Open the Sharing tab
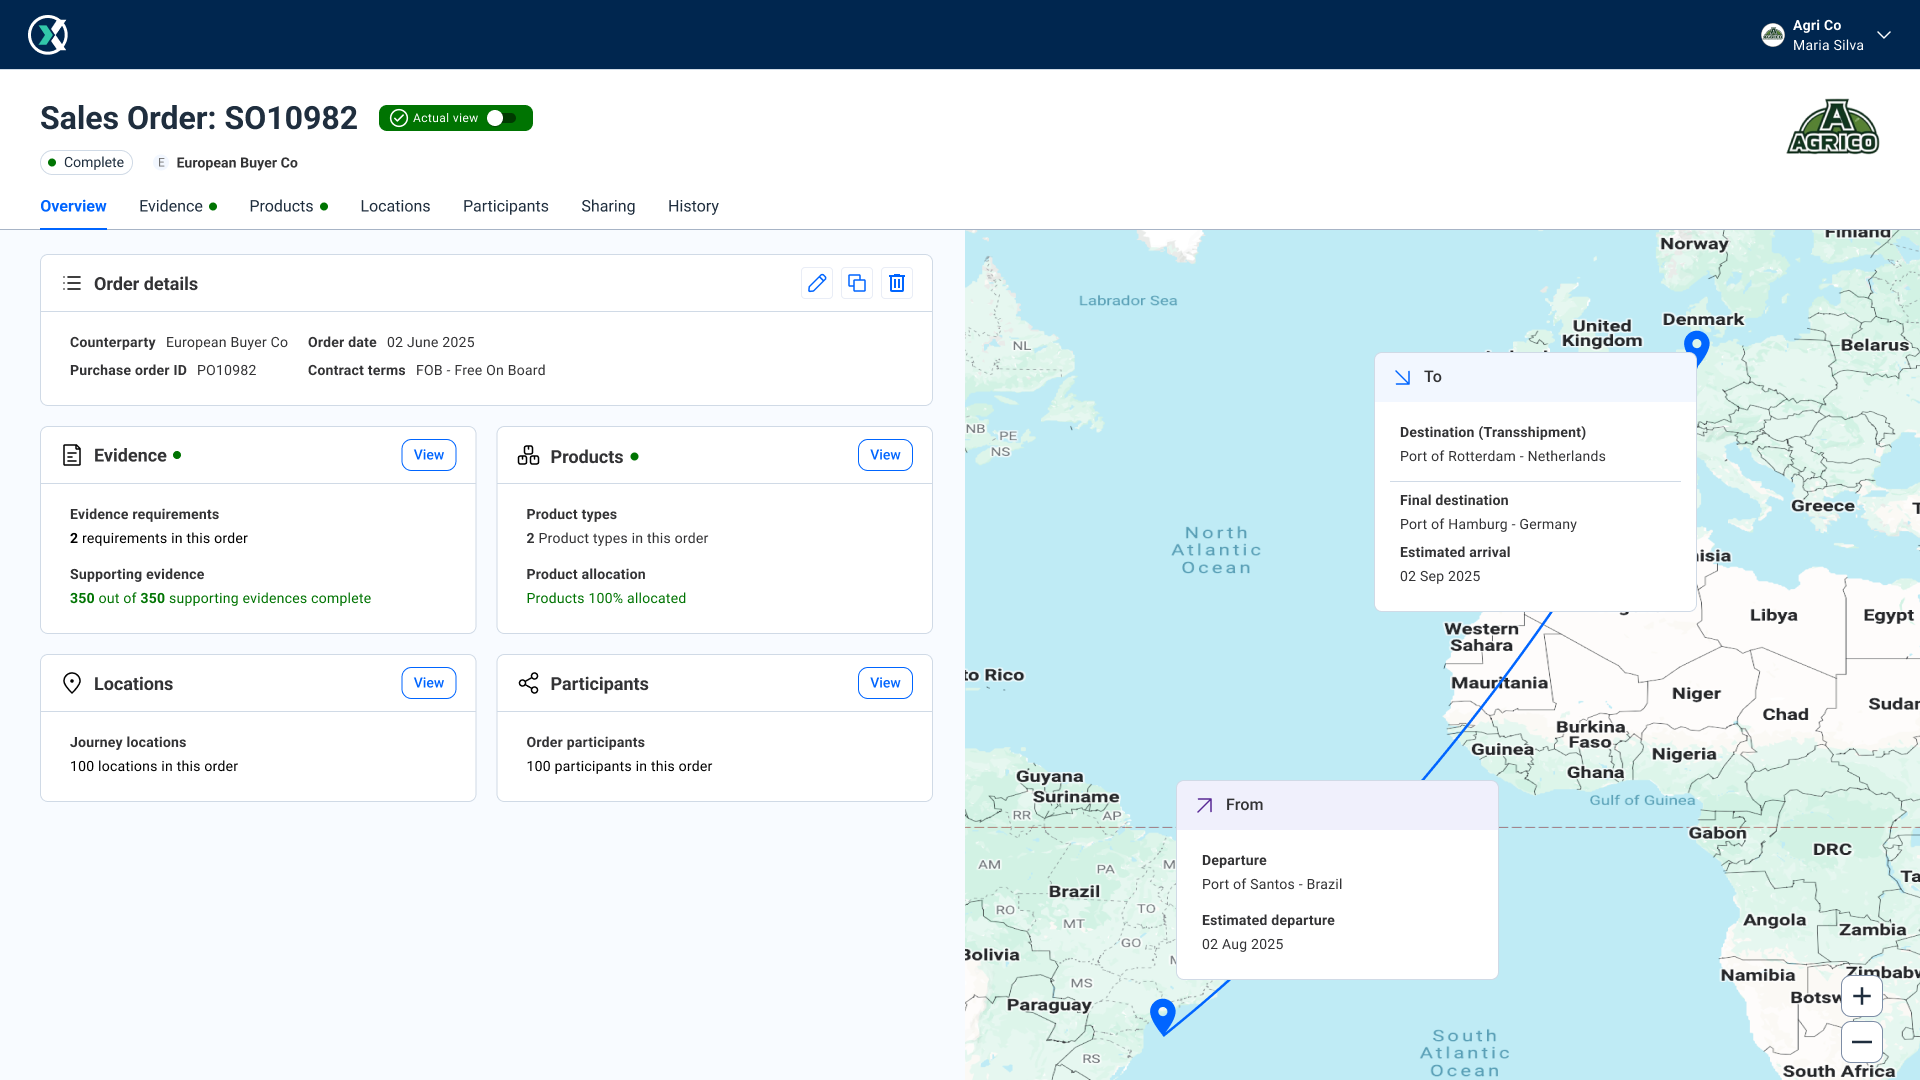Screen dimensions: 1920x1080 (x=608, y=206)
